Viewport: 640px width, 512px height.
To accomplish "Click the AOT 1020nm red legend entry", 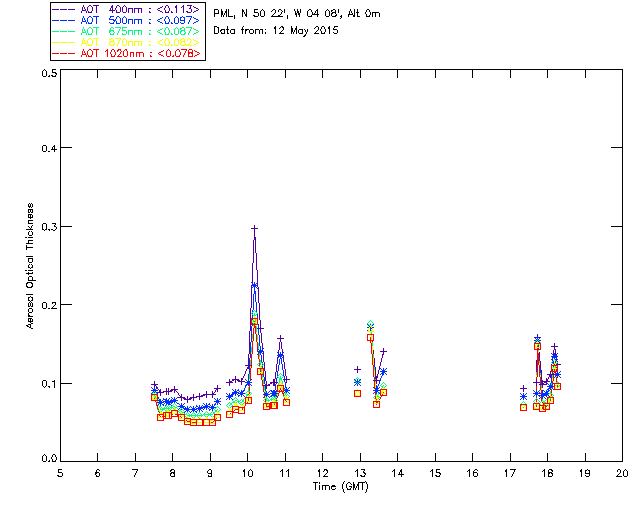I will 127,53.
